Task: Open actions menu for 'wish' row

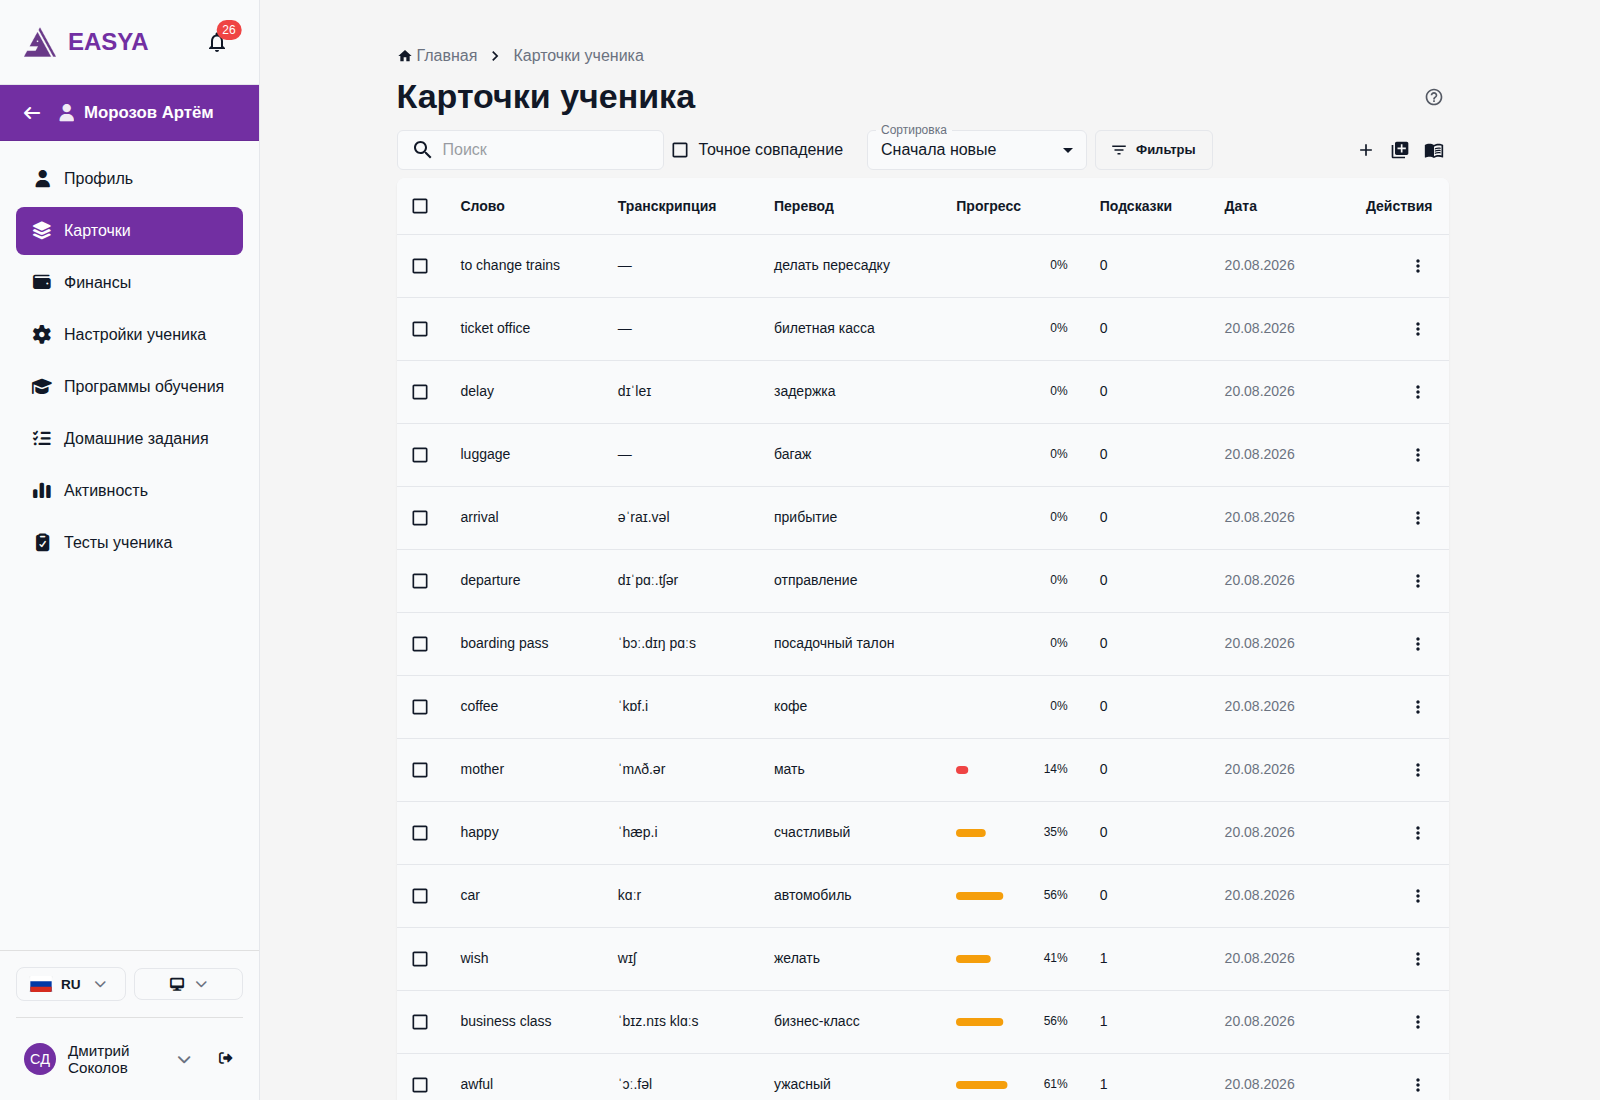Action: [x=1418, y=959]
